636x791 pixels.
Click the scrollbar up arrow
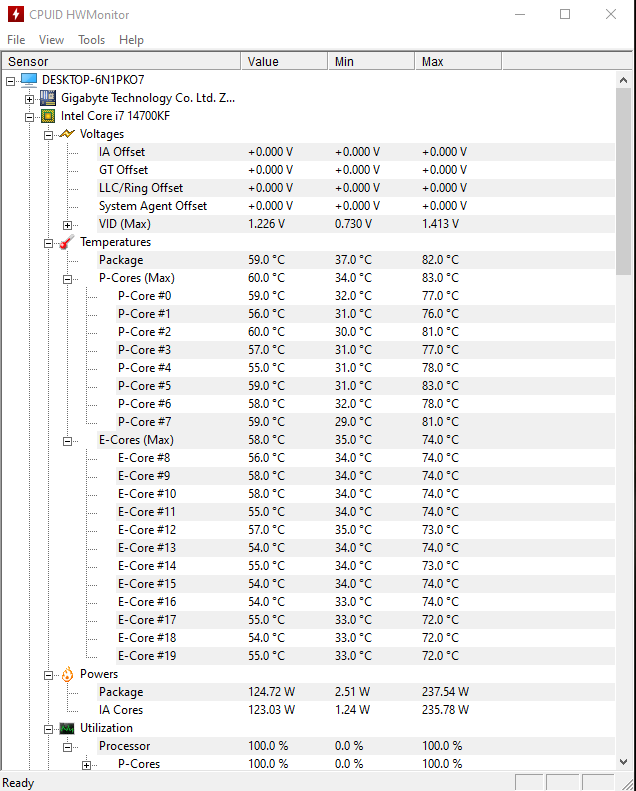pyautogui.click(x=623, y=80)
